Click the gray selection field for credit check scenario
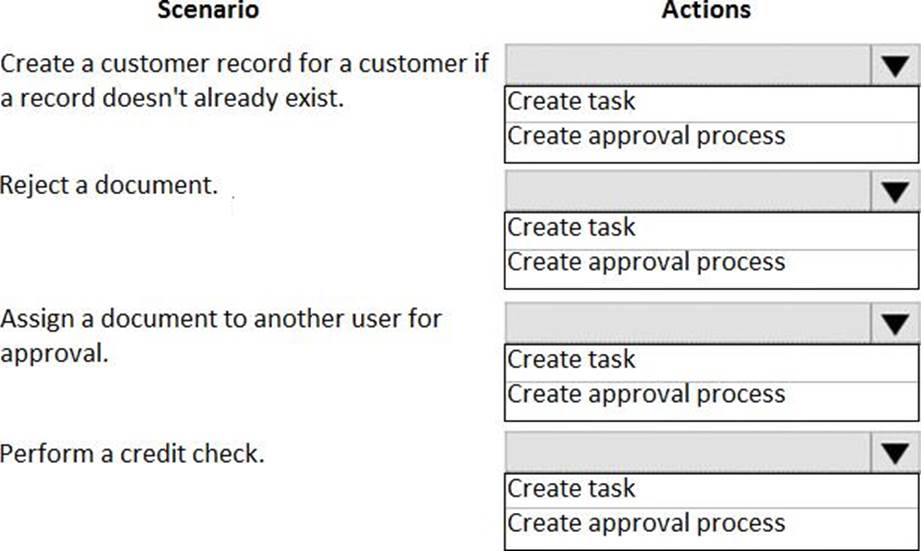 pos(690,453)
